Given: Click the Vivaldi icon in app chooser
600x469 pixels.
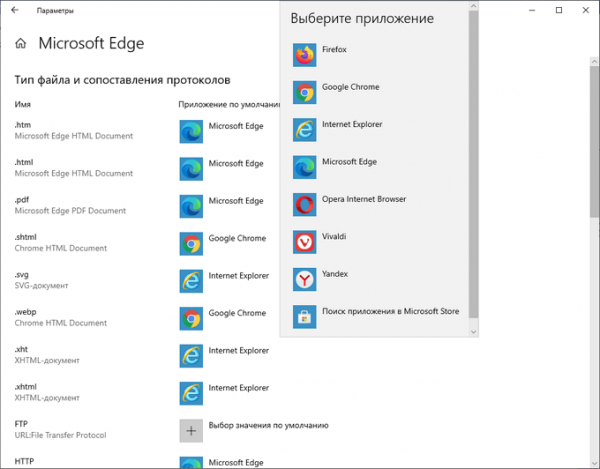Looking at the screenshot, I should tap(305, 242).
